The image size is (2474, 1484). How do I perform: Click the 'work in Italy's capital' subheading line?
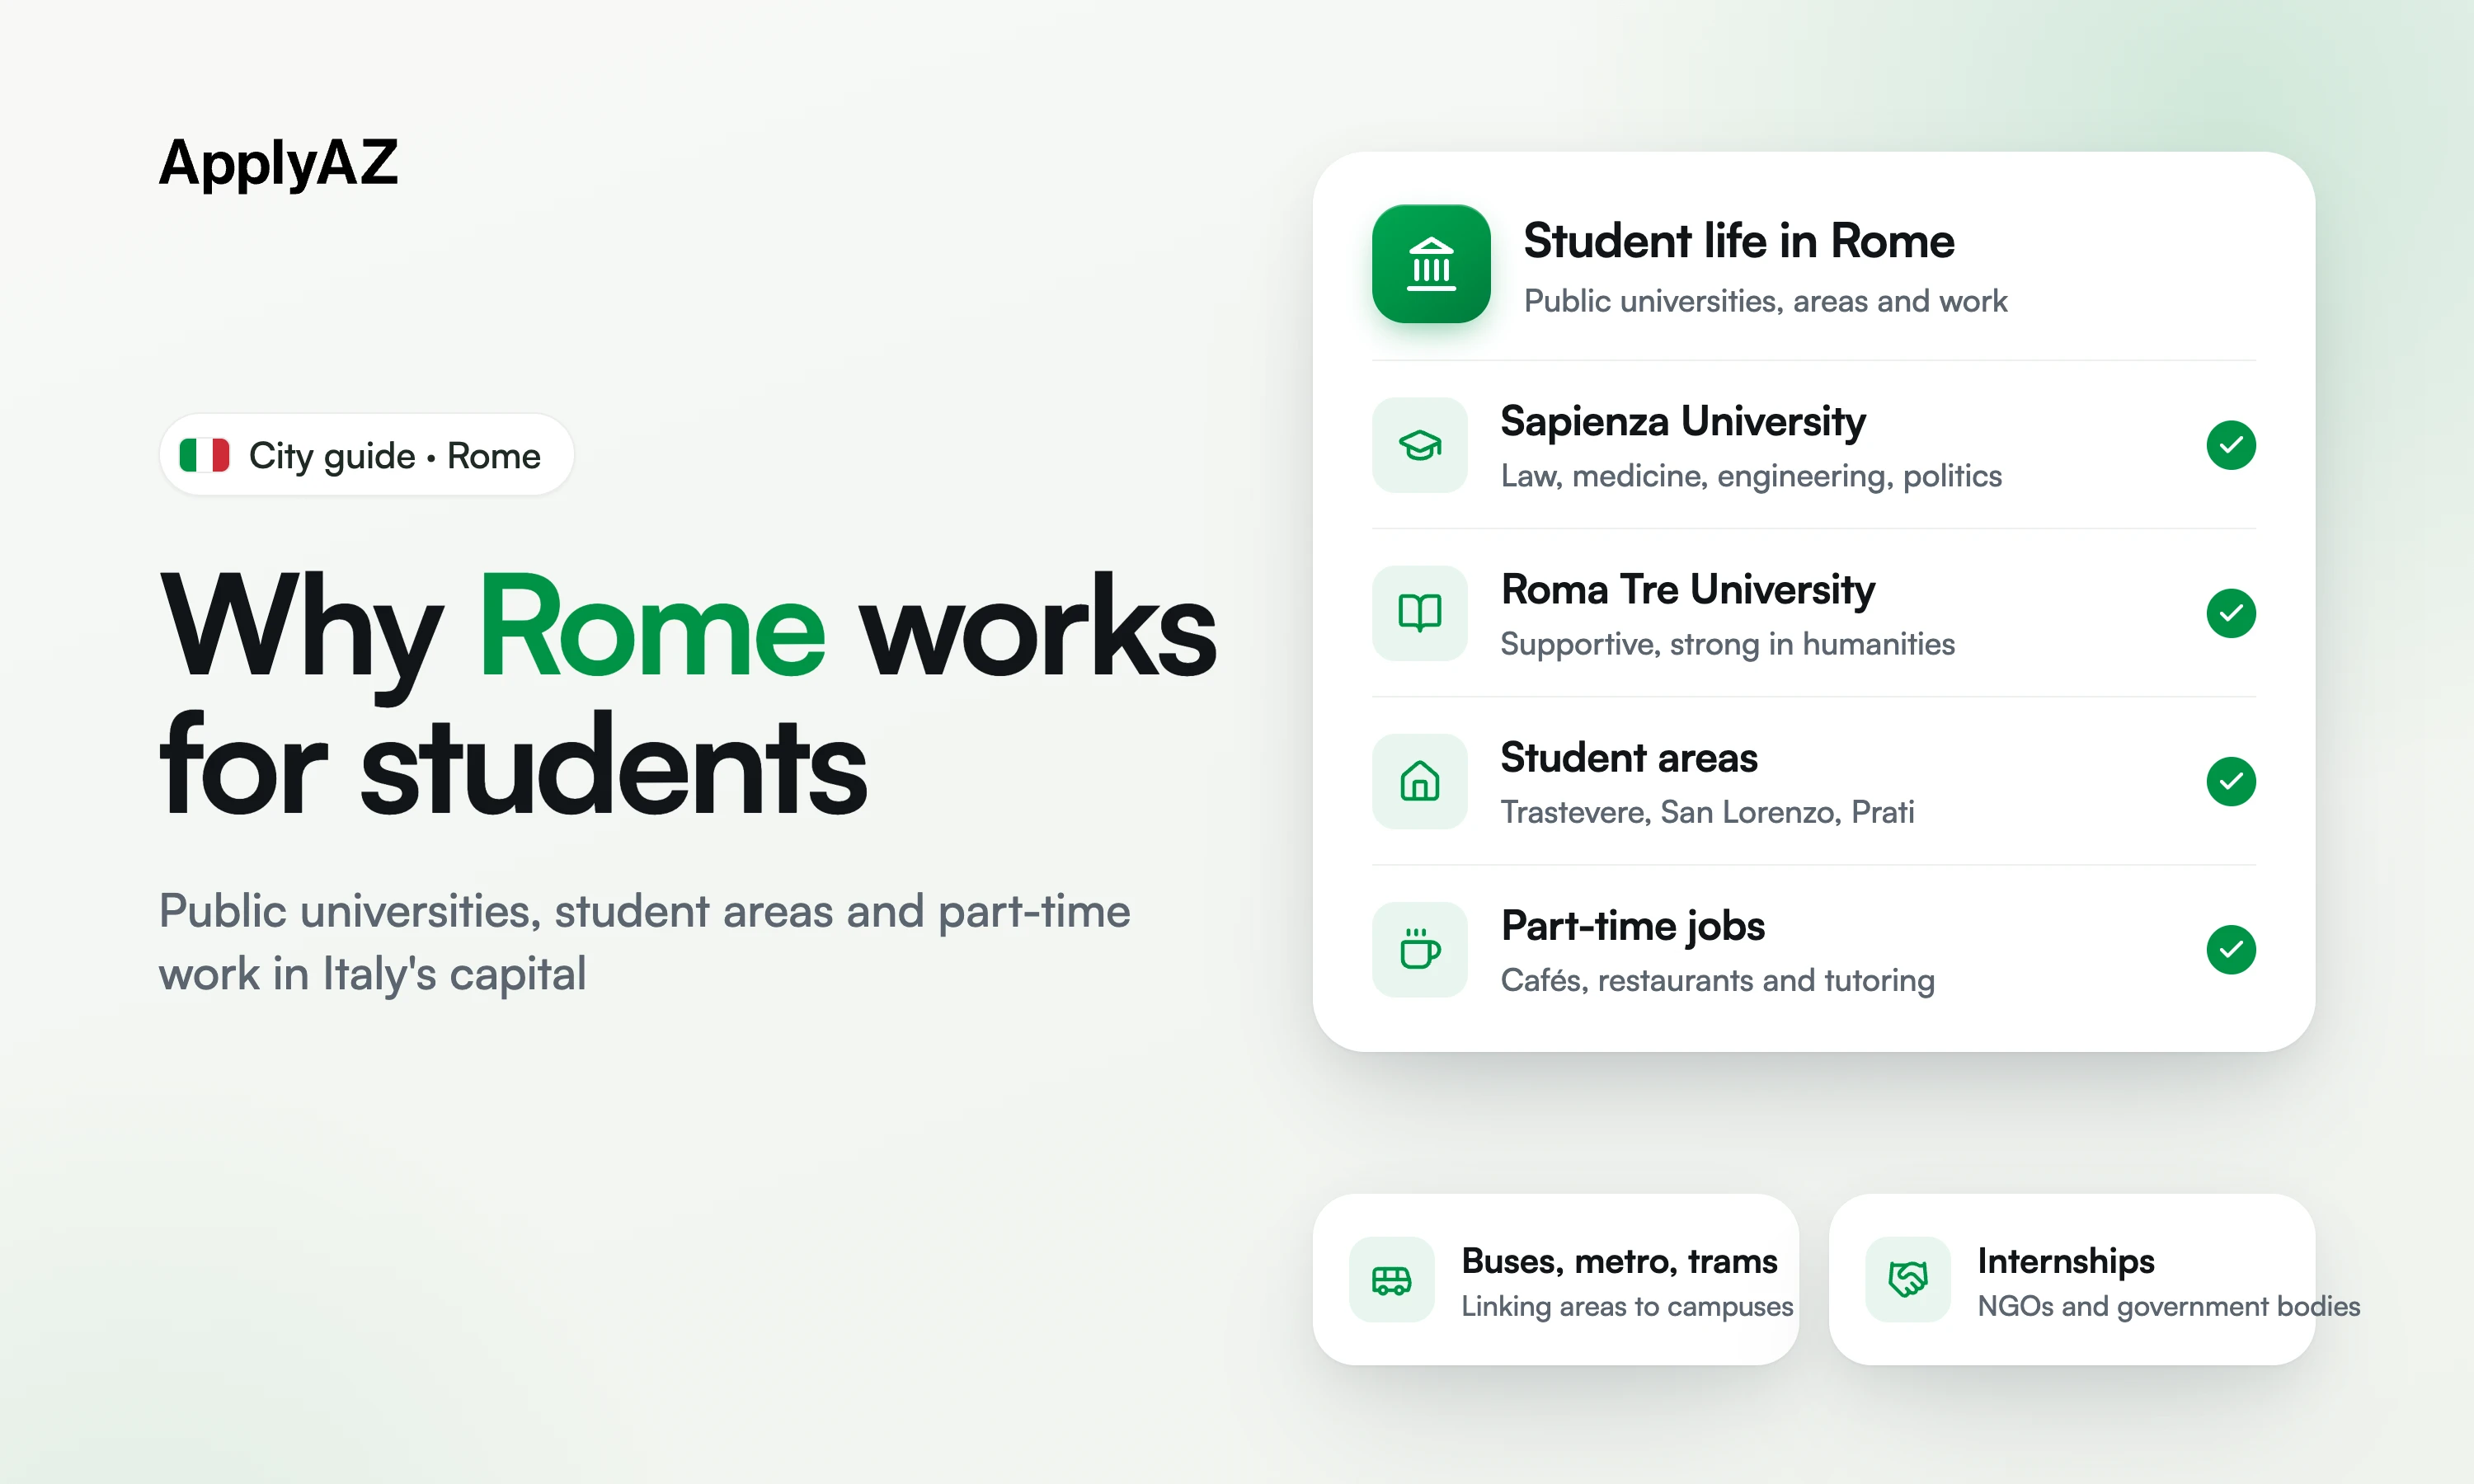click(x=372, y=975)
